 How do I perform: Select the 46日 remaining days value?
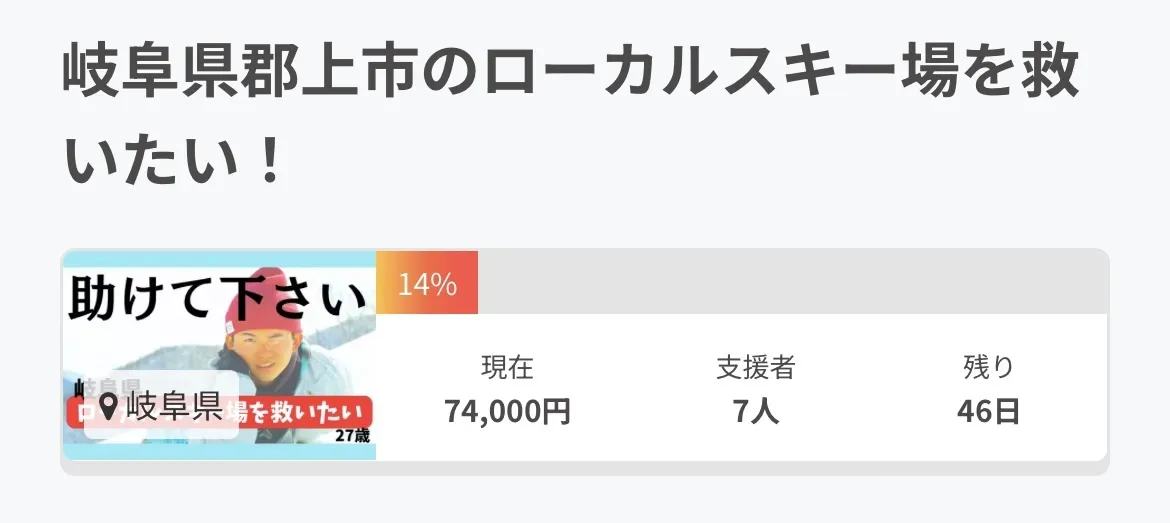pos(988,411)
